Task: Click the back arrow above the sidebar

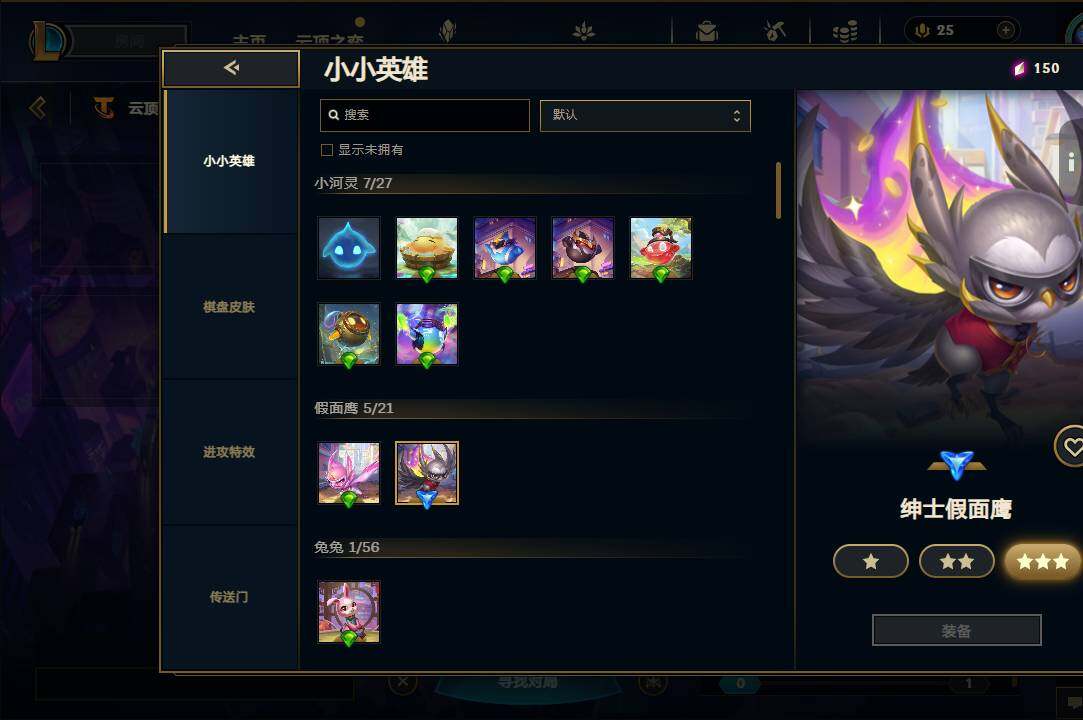Action: point(231,68)
